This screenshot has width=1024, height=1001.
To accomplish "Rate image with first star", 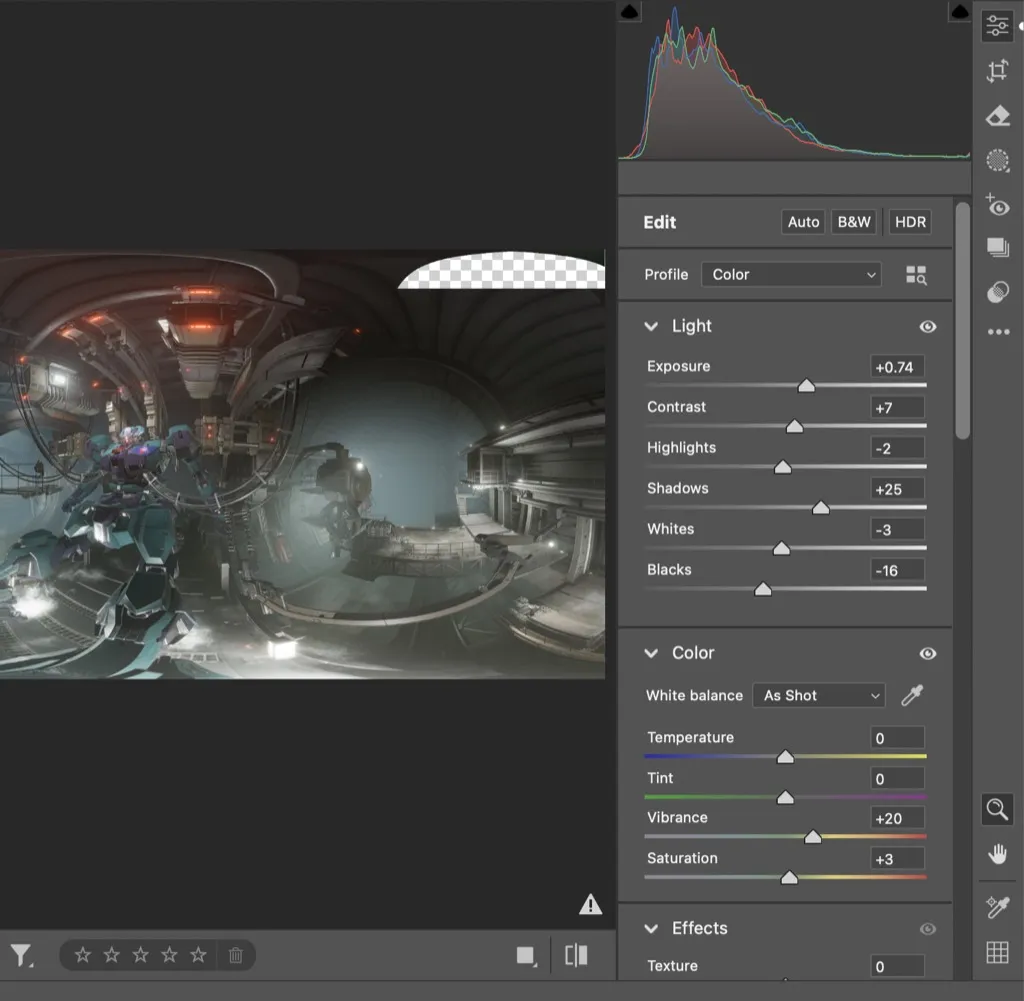I will tap(83, 955).
